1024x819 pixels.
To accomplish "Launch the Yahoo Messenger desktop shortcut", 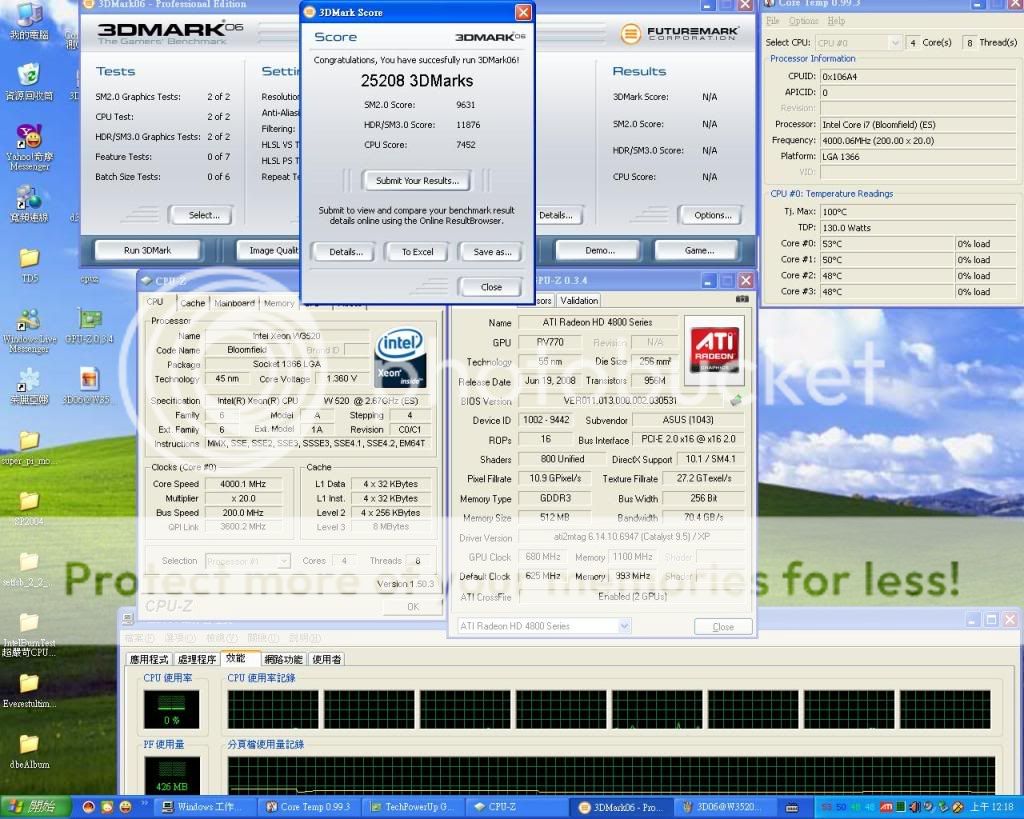I will click(x=29, y=138).
